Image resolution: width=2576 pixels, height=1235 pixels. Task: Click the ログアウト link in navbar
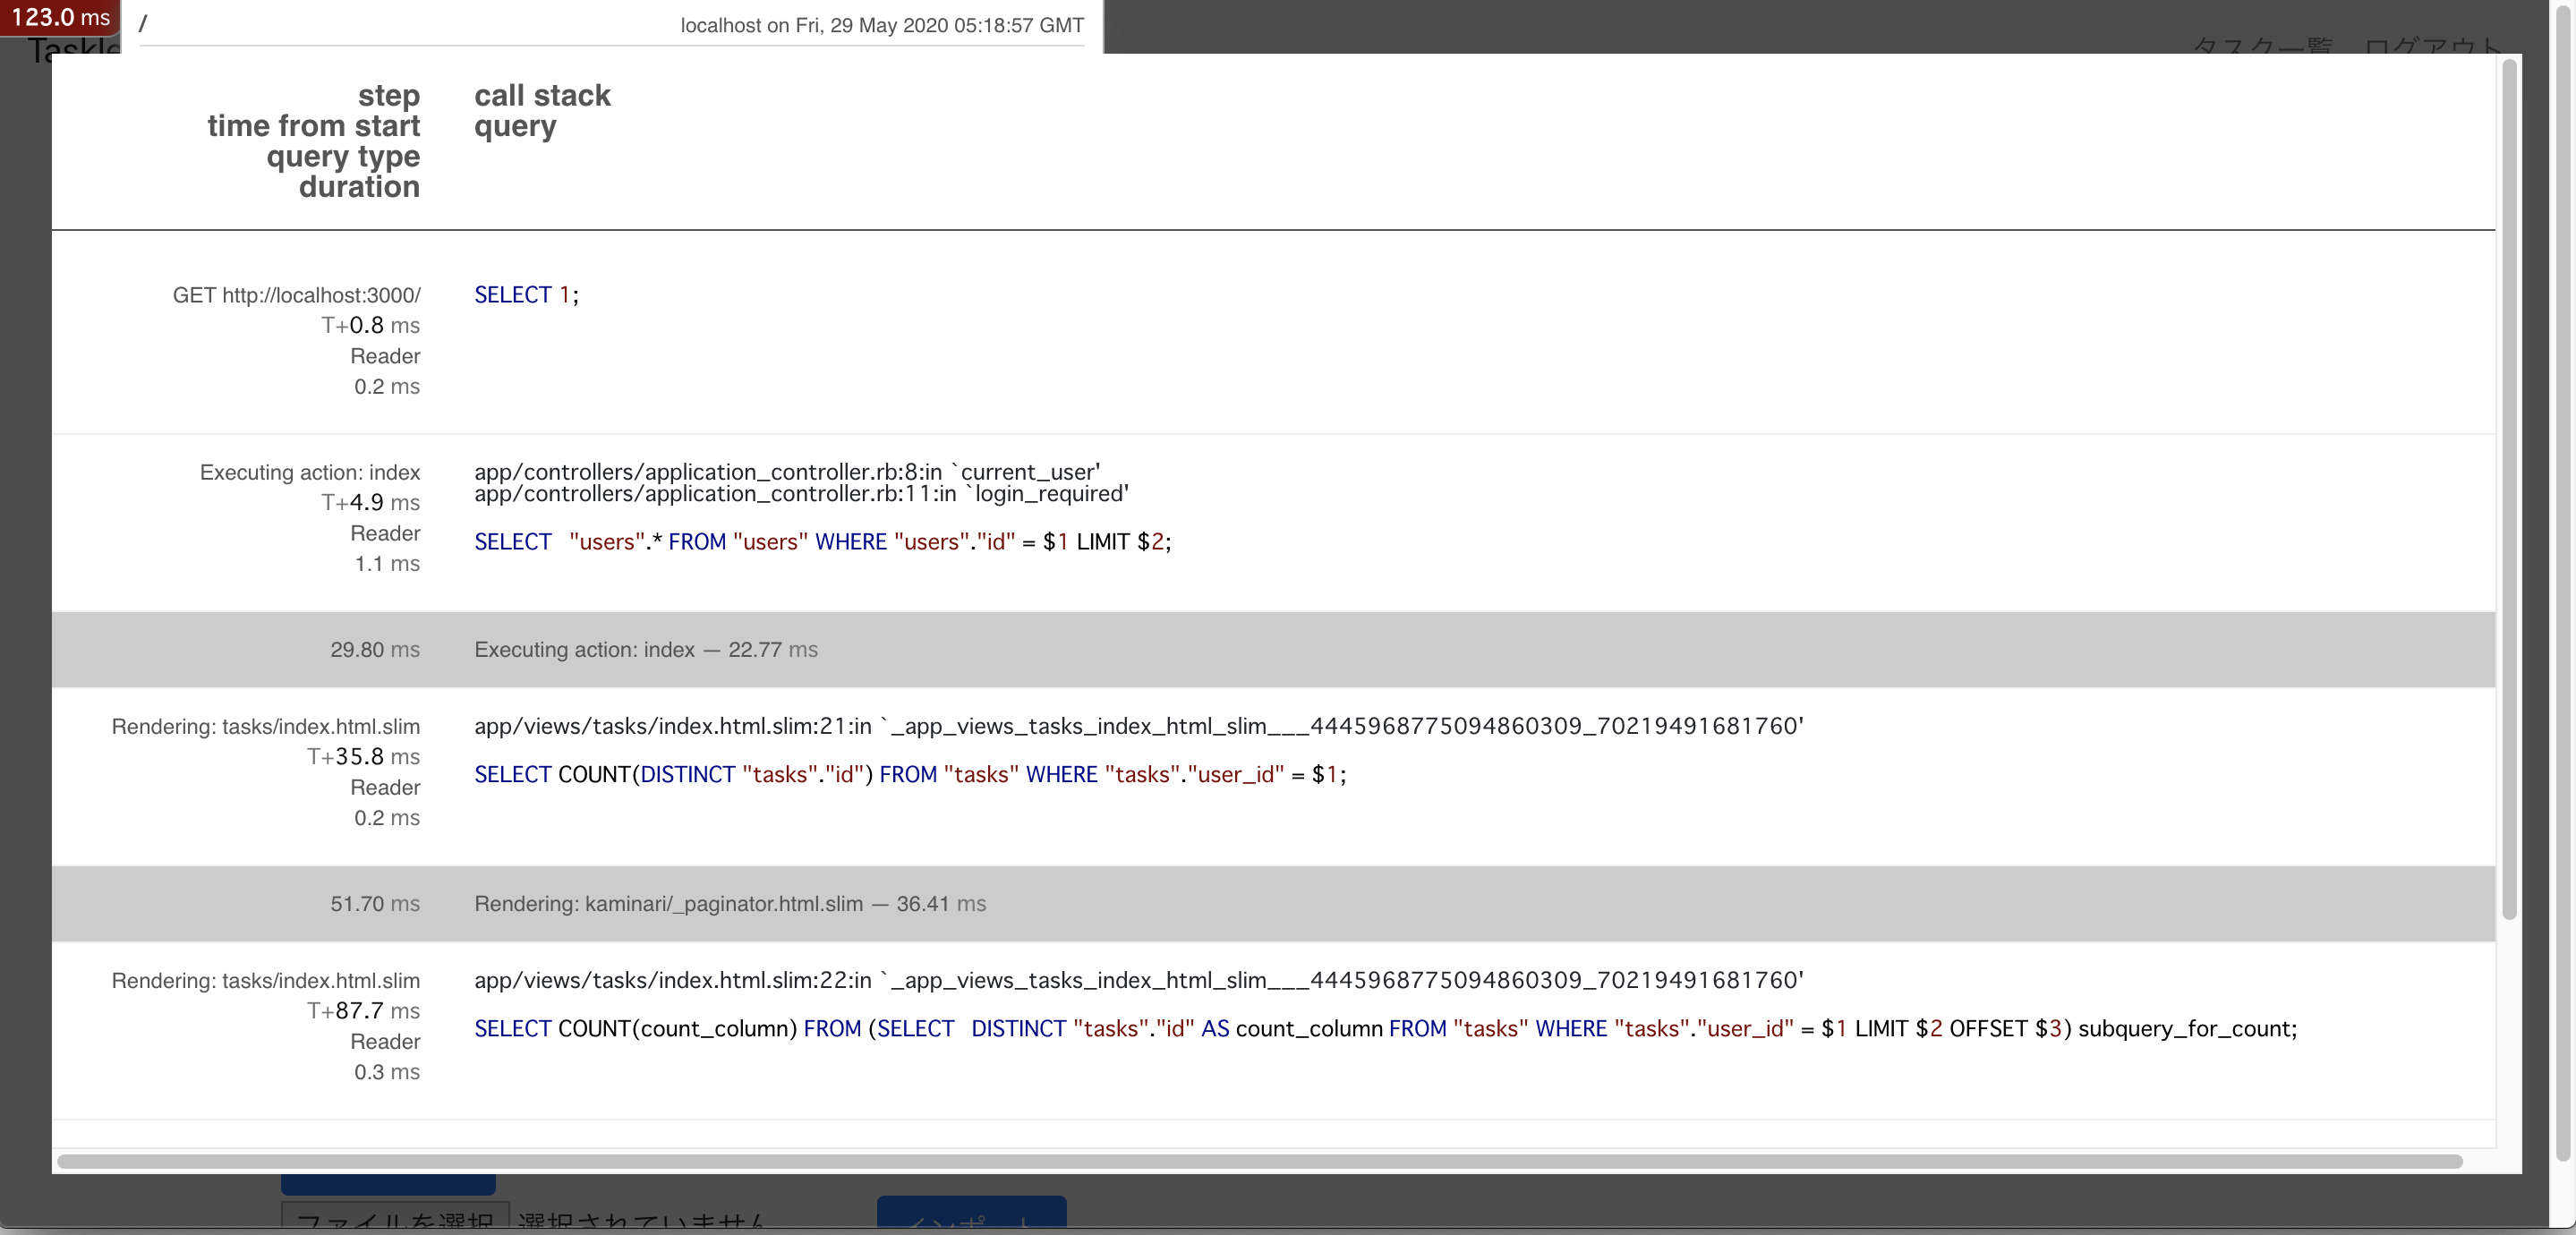click(2432, 45)
